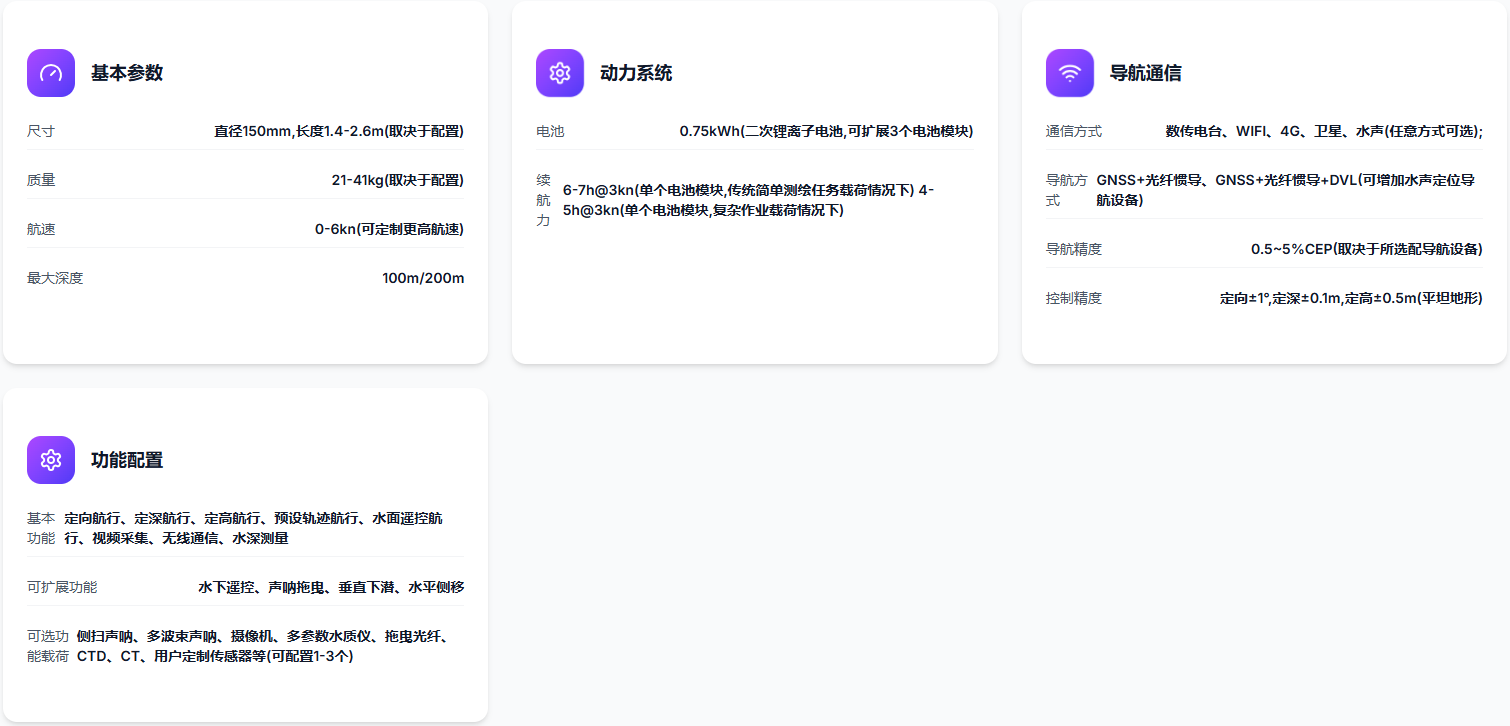
Task: Click the 21-41kg mass value text
Action: click(x=397, y=180)
